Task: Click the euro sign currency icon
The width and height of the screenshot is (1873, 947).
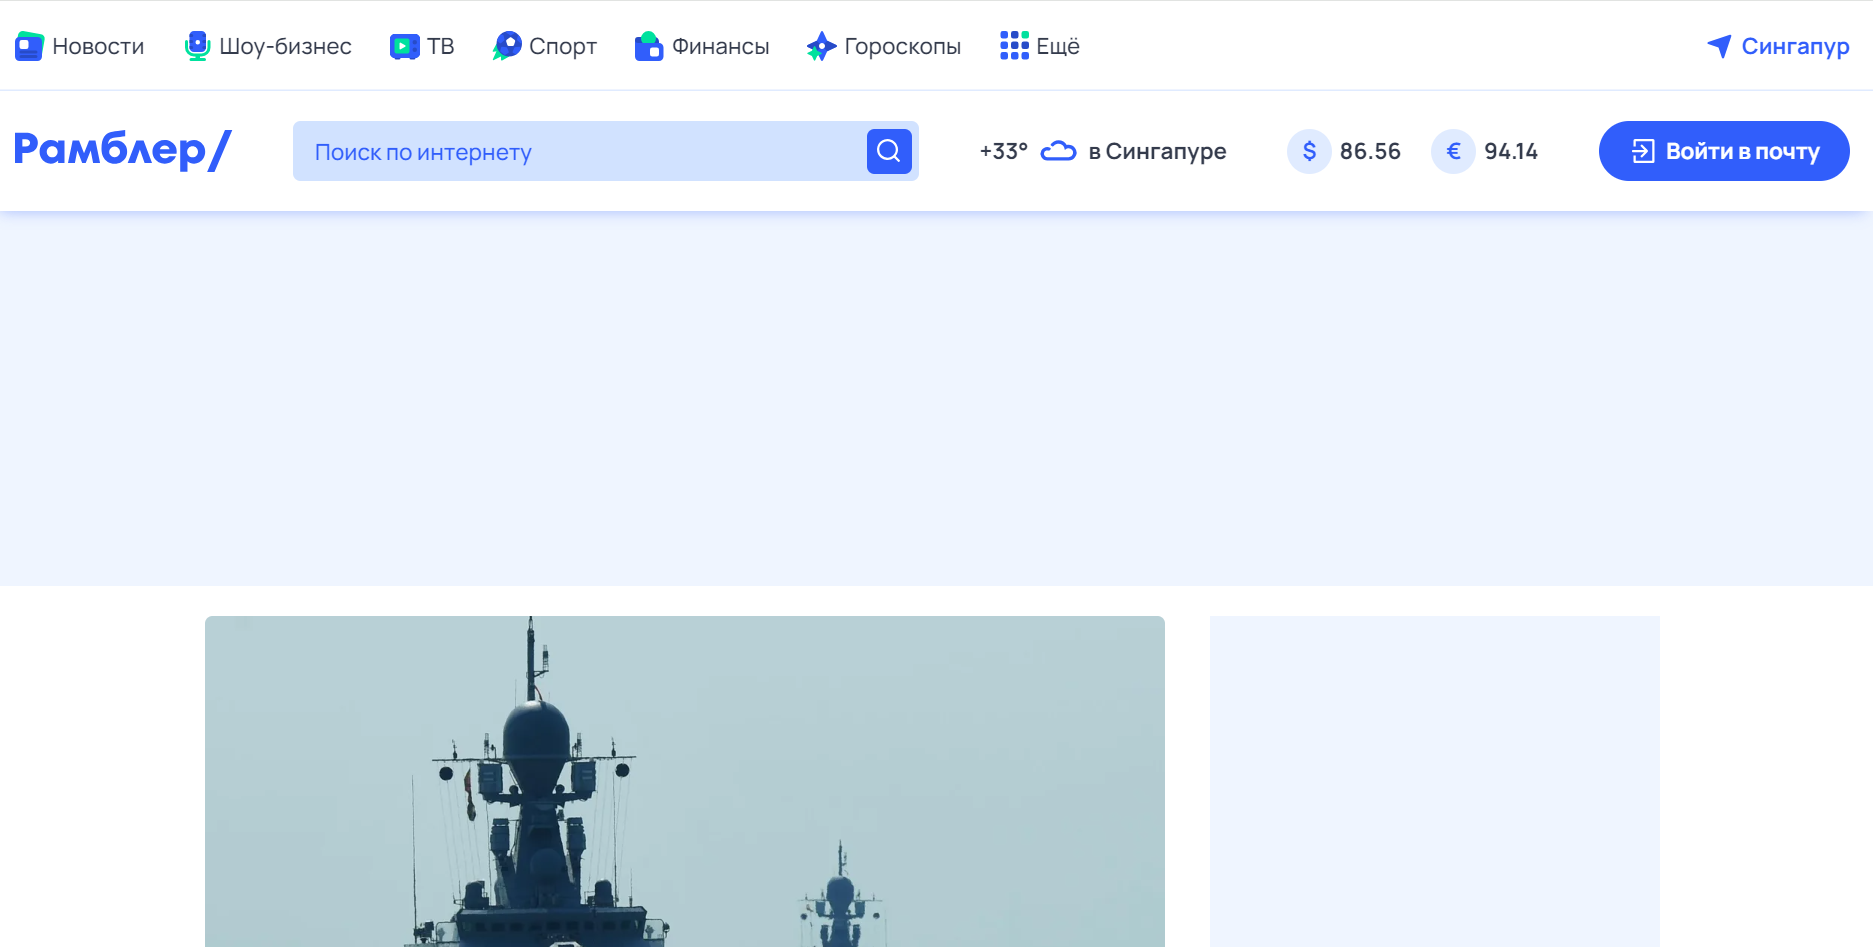Action: (1453, 151)
